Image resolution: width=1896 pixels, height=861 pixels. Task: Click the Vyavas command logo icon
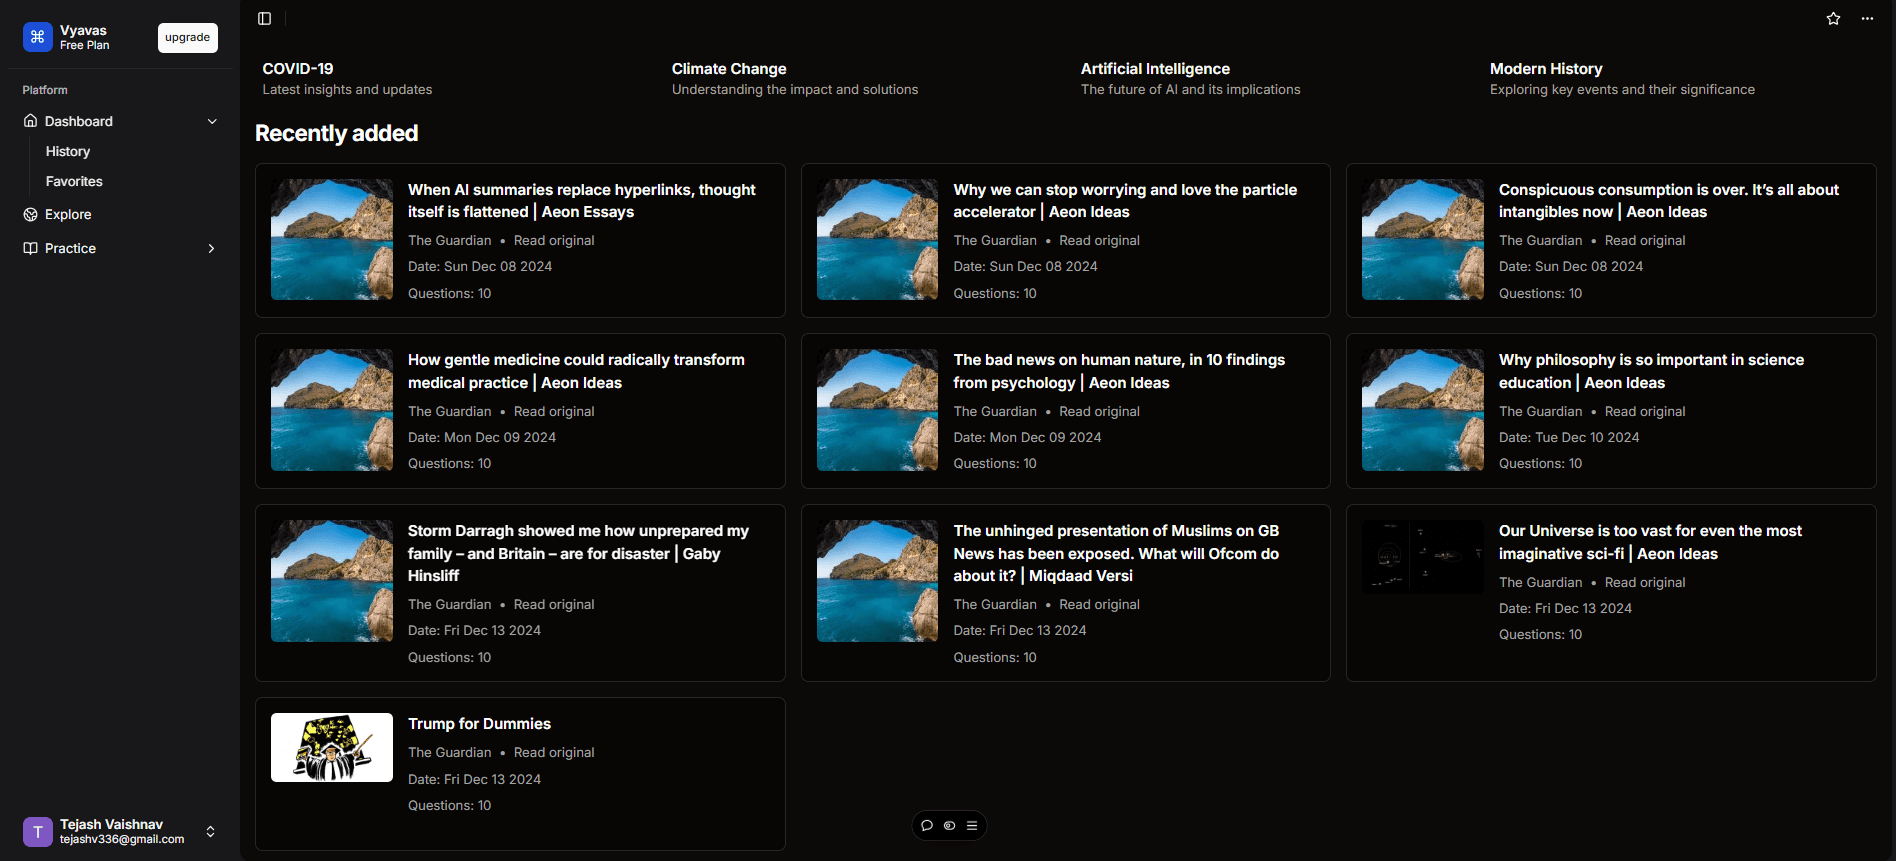tap(37, 37)
